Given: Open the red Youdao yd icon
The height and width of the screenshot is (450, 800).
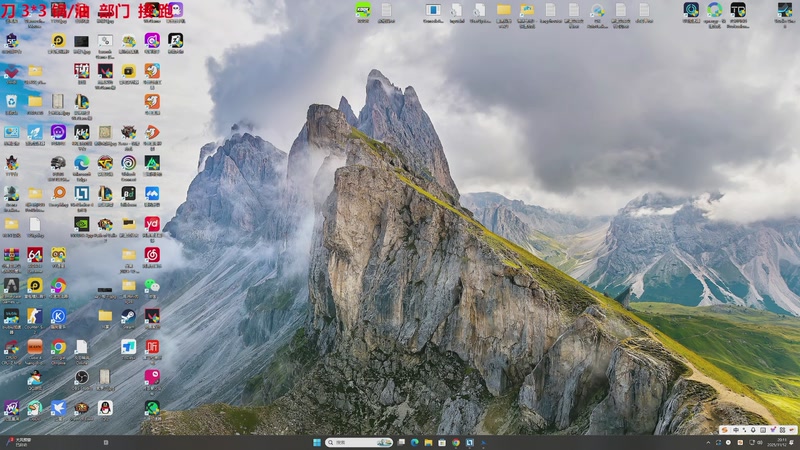Looking at the screenshot, I should 152,224.
